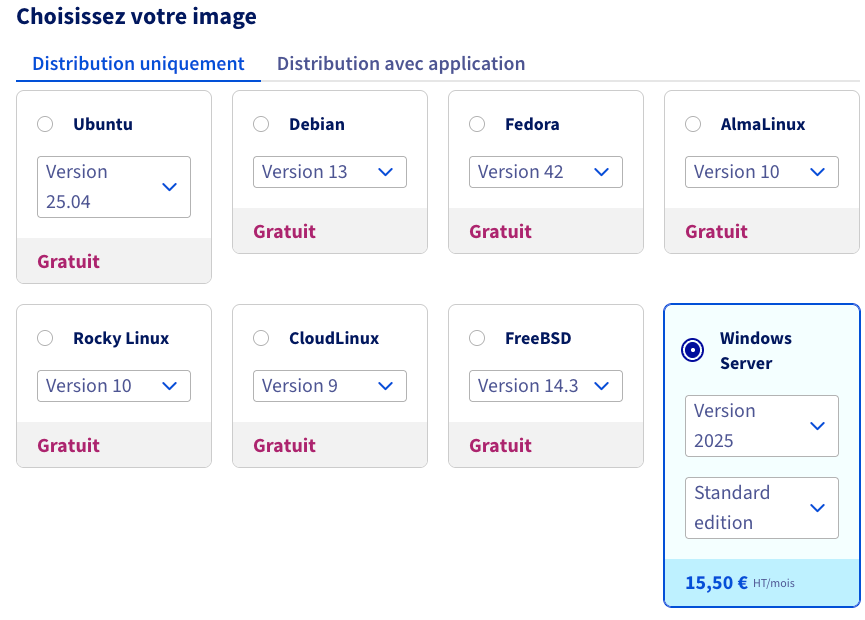This screenshot has height=620, width=865.
Task: Open the Fedora Version 42 dropdown
Action: [x=546, y=172]
